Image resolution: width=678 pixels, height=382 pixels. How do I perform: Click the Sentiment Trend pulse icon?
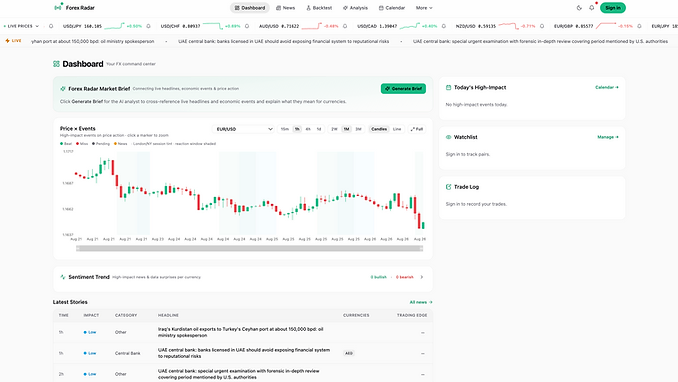click(63, 277)
